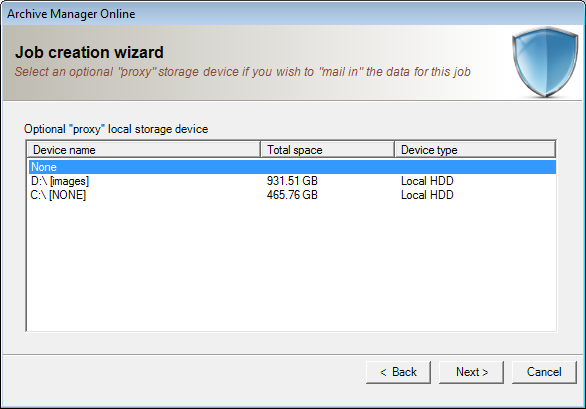
Task: Sort by Total space column header
Action: (327, 150)
